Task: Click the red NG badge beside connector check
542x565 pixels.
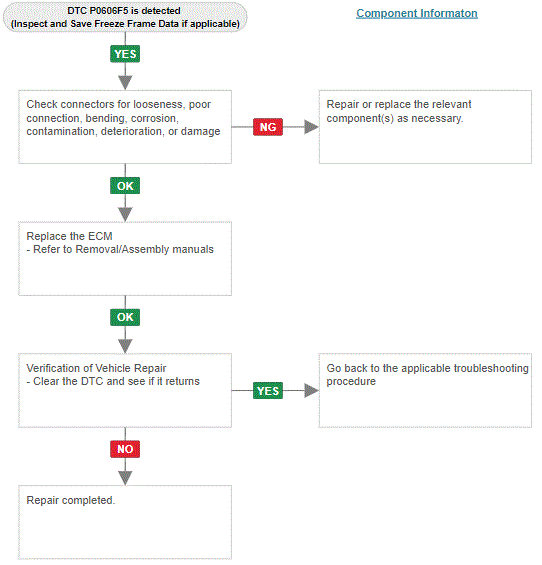Action: click(268, 127)
